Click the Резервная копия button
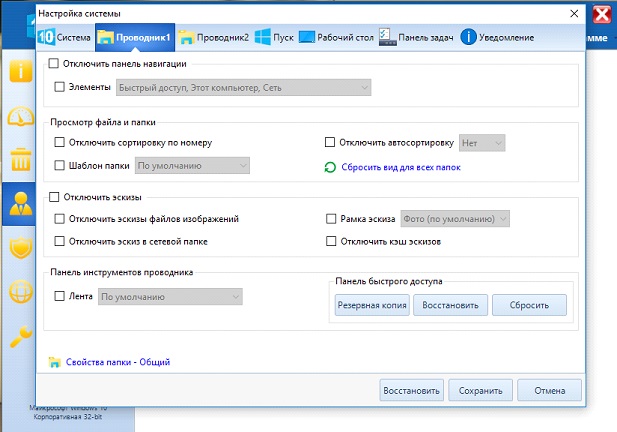617x432 pixels. coord(372,305)
